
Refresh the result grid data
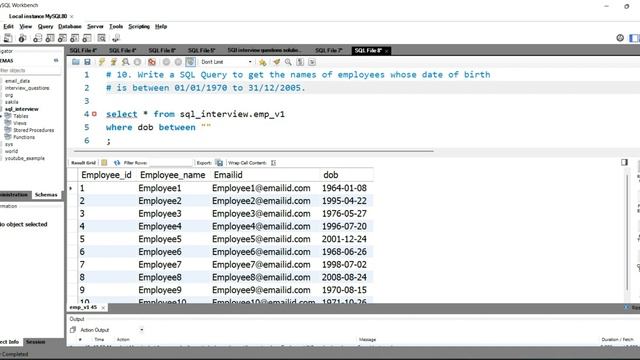tap(117, 162)
